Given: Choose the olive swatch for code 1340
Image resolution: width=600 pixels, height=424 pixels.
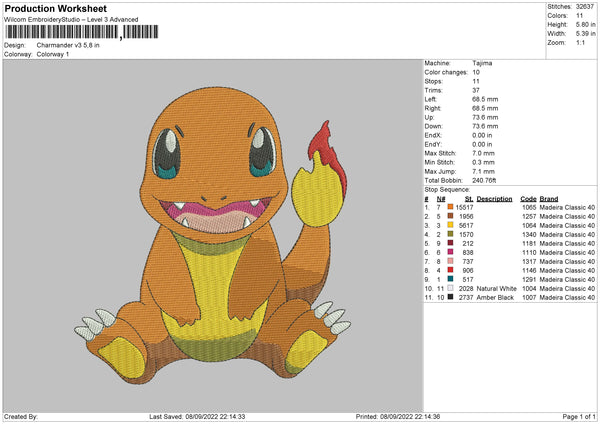Looking at the screenshot, I should pyautogui.click(x=452, y=233).
